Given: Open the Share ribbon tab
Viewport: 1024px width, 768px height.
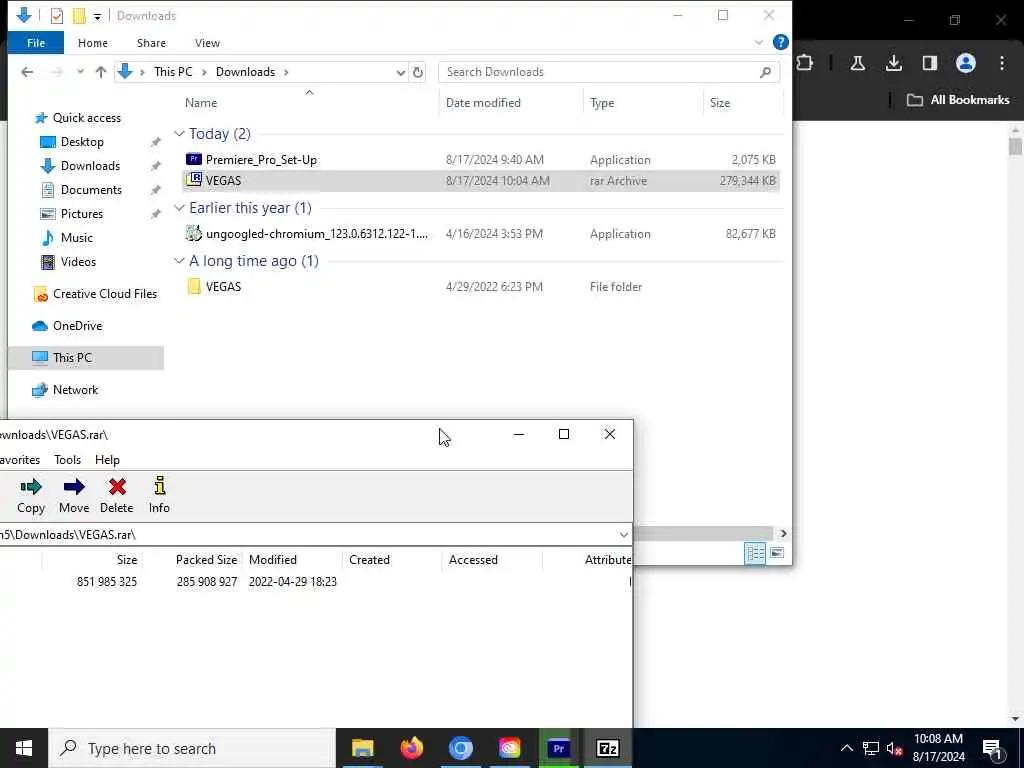Looking at the screenshot, I should coord(151,43).
